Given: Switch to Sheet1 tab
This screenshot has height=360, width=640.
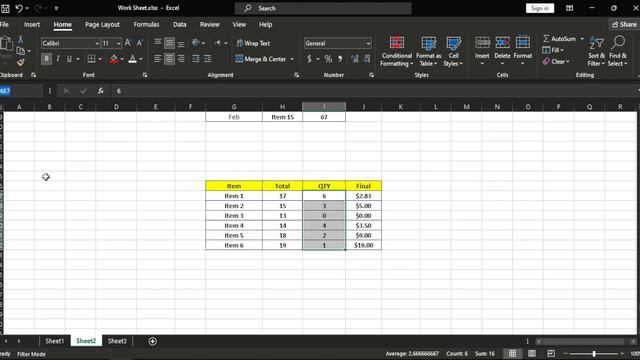Looking at the screenshot, I should [x=55, y=341].
